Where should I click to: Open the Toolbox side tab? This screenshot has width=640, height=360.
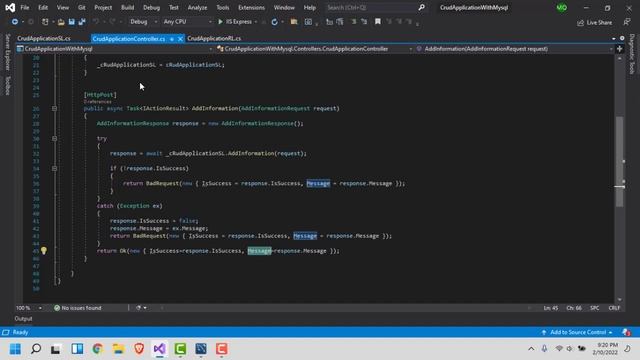[7, 85]
